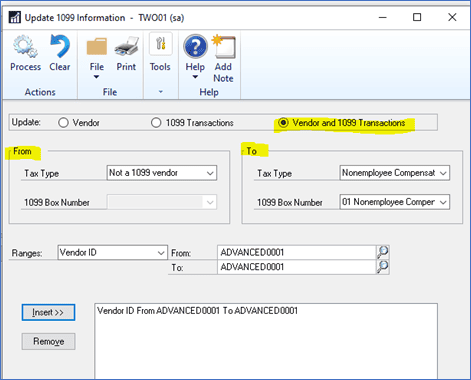Click the Process gears icon
This screenshot has height=380, width=471.
[25, 46]
